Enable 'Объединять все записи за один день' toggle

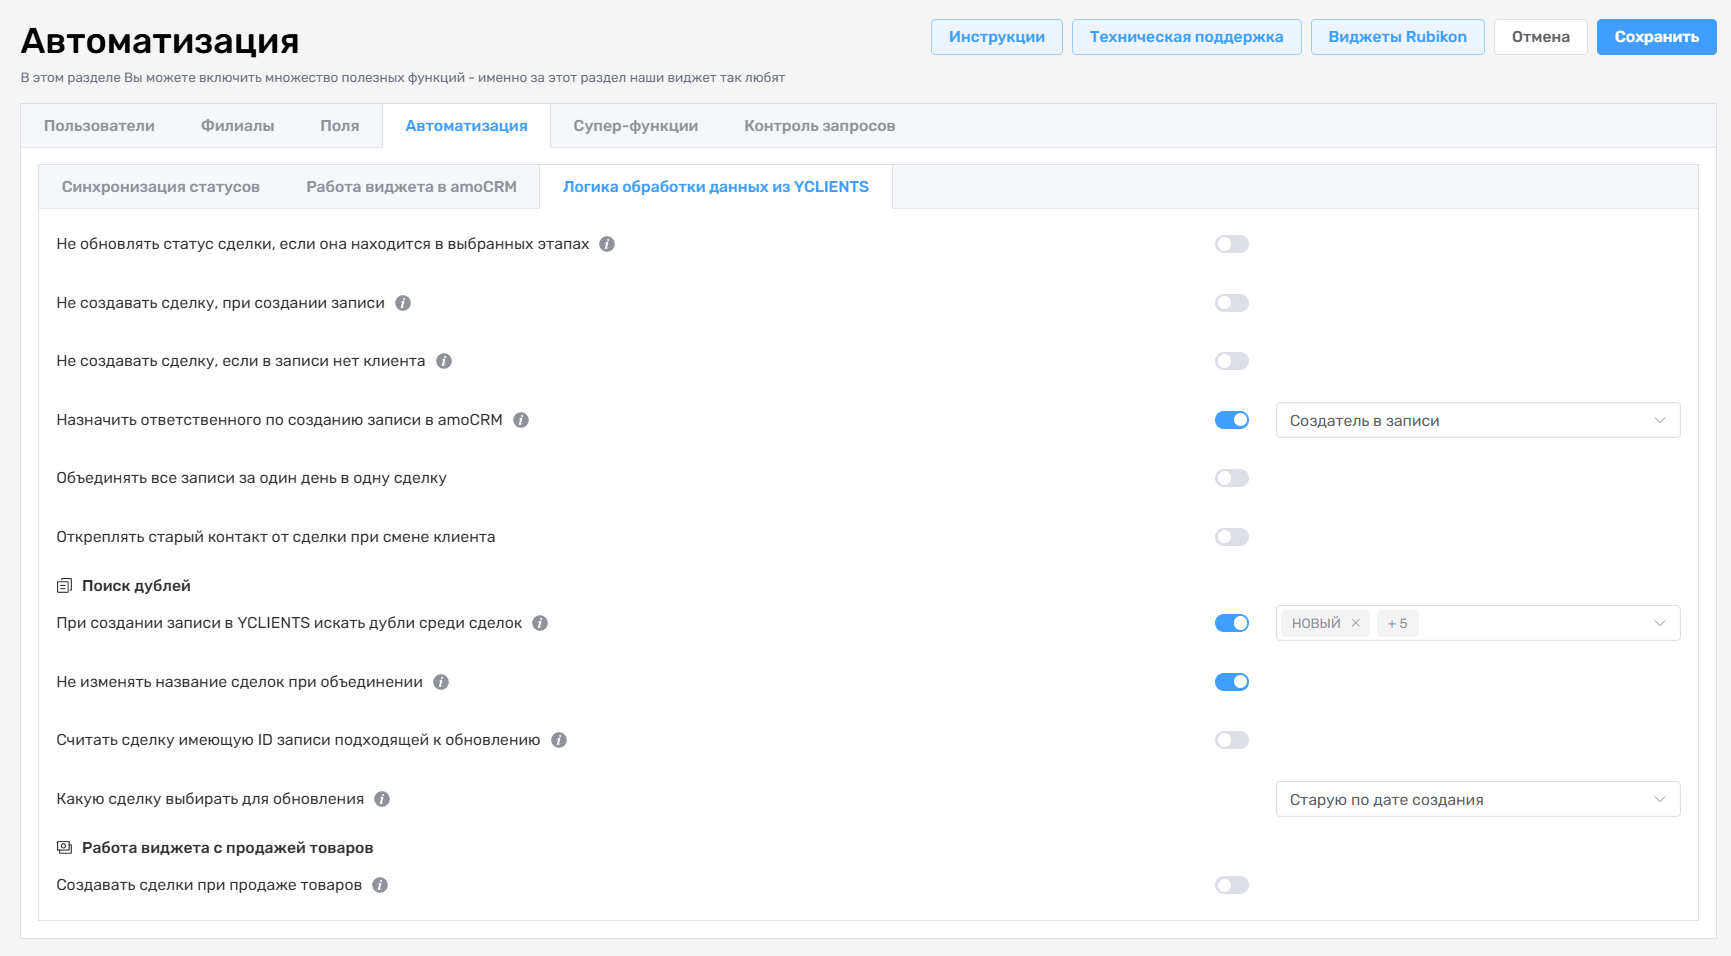1232,478
